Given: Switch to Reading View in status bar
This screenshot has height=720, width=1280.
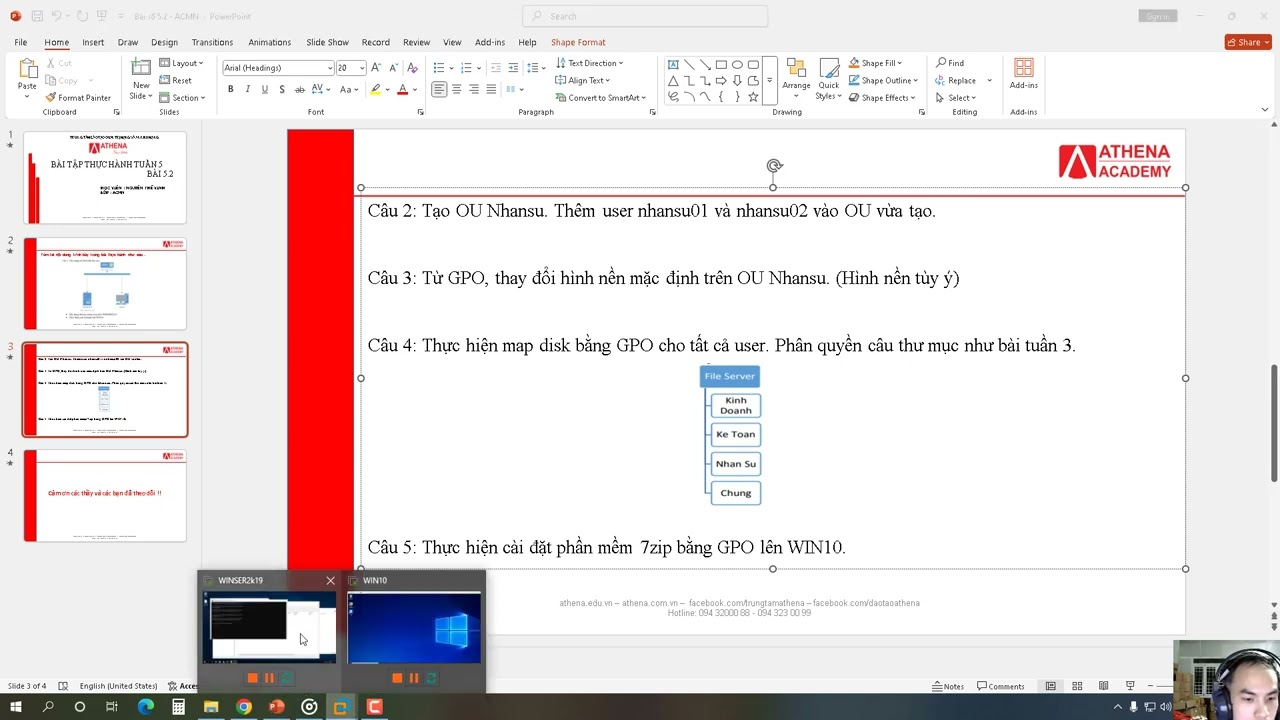Looking at the screenshot, I should pyautogui.click(x=1103, y=686).
